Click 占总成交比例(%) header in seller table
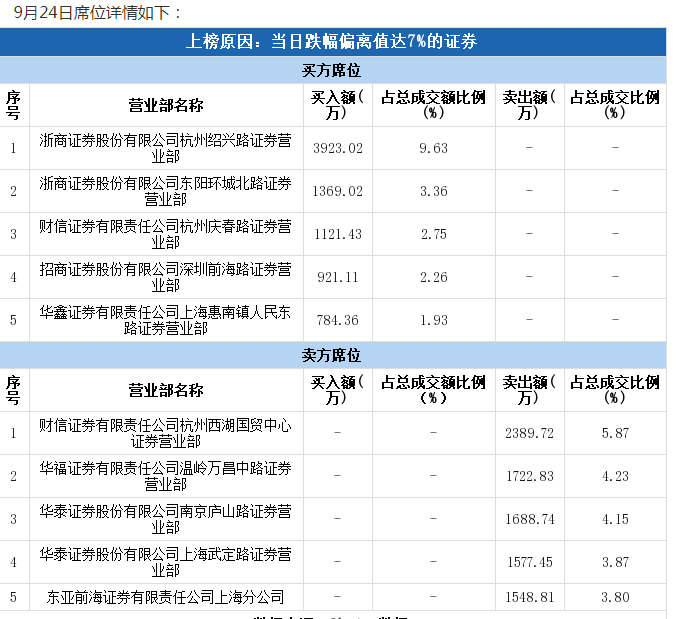 pos(615,390)
